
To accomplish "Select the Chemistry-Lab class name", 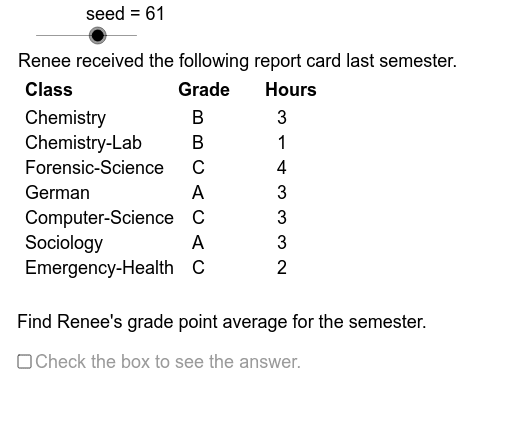I will [83, 143].
